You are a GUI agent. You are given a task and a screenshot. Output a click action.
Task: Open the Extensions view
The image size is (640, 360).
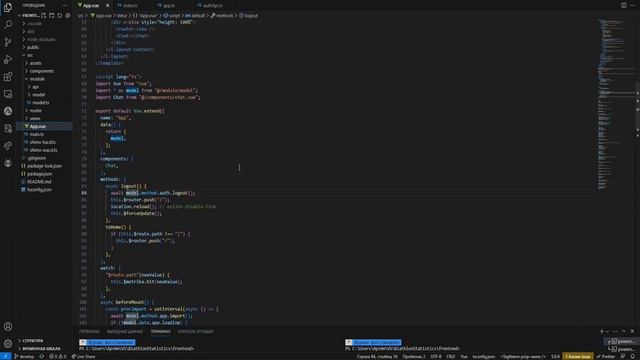click(8, 76)
